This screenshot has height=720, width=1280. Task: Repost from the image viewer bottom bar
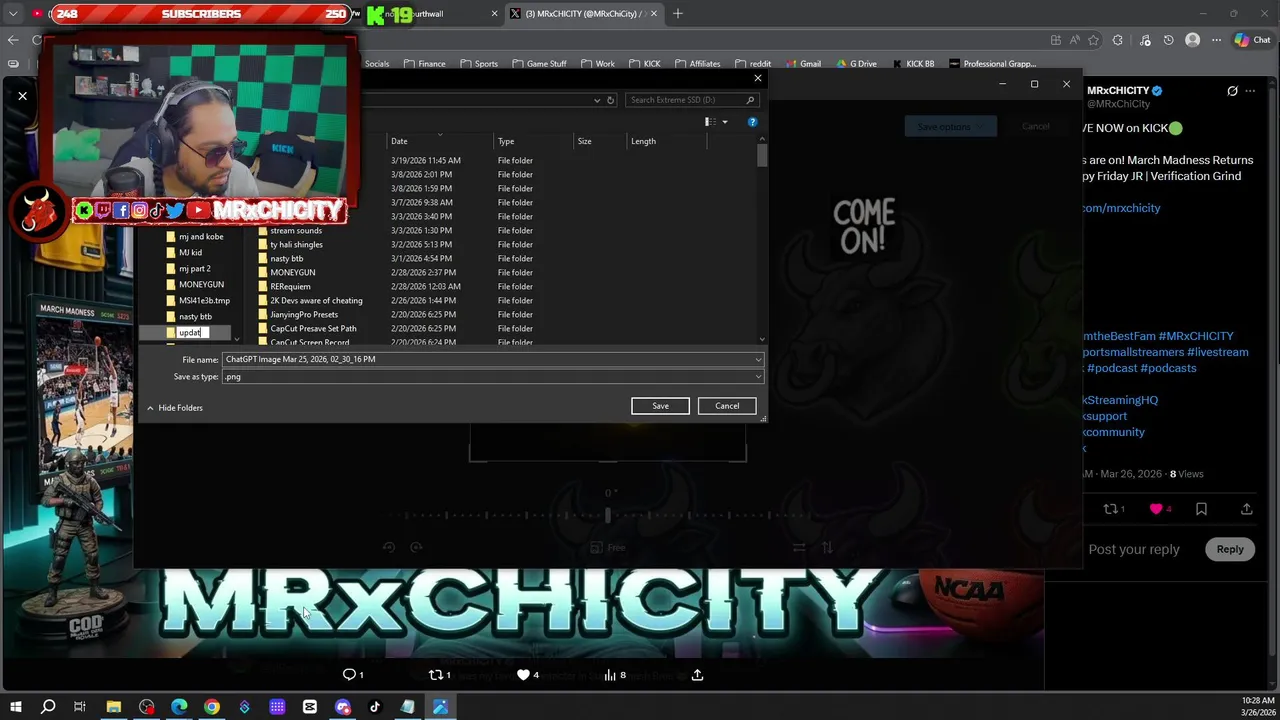pos(439,675)
